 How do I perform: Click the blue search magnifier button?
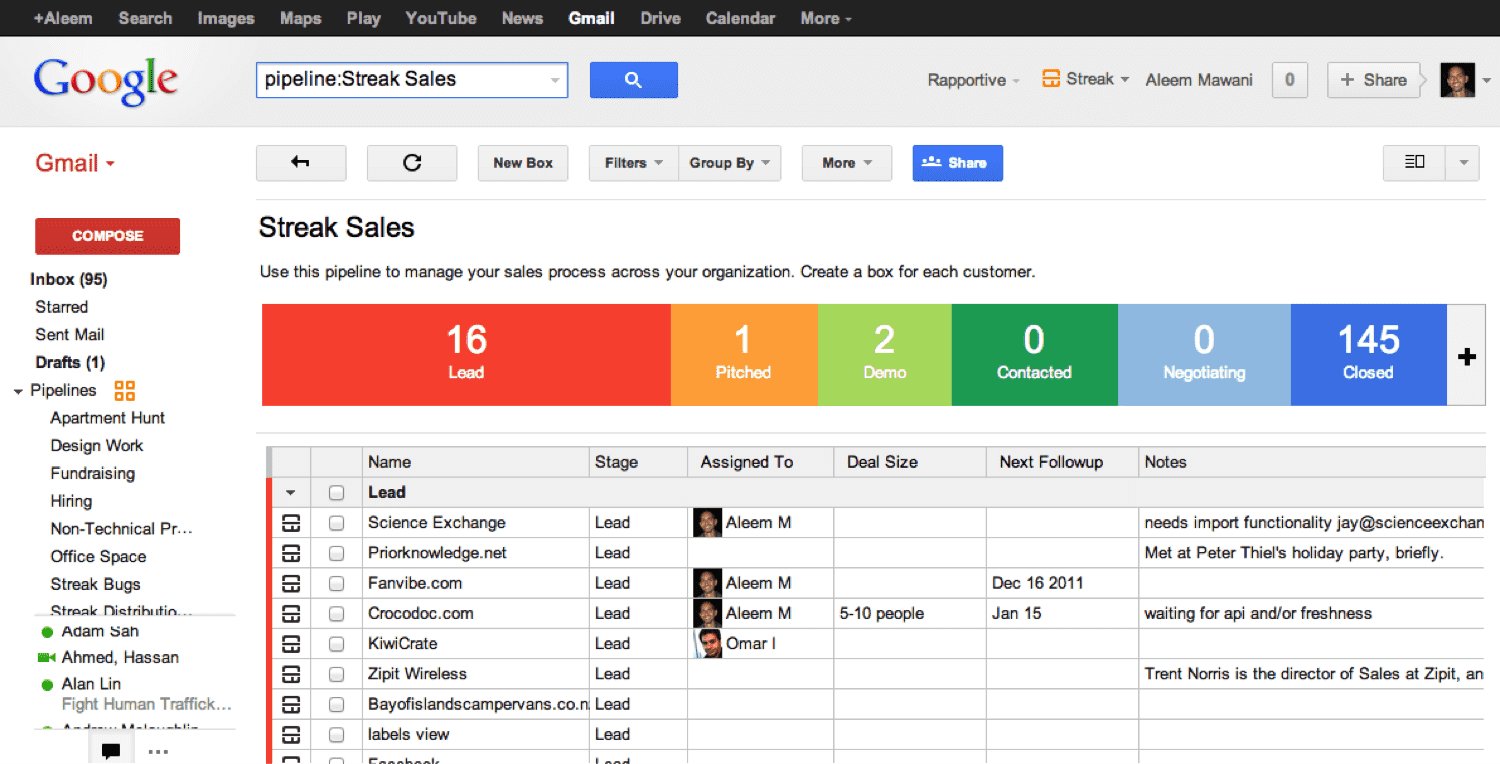633,80
